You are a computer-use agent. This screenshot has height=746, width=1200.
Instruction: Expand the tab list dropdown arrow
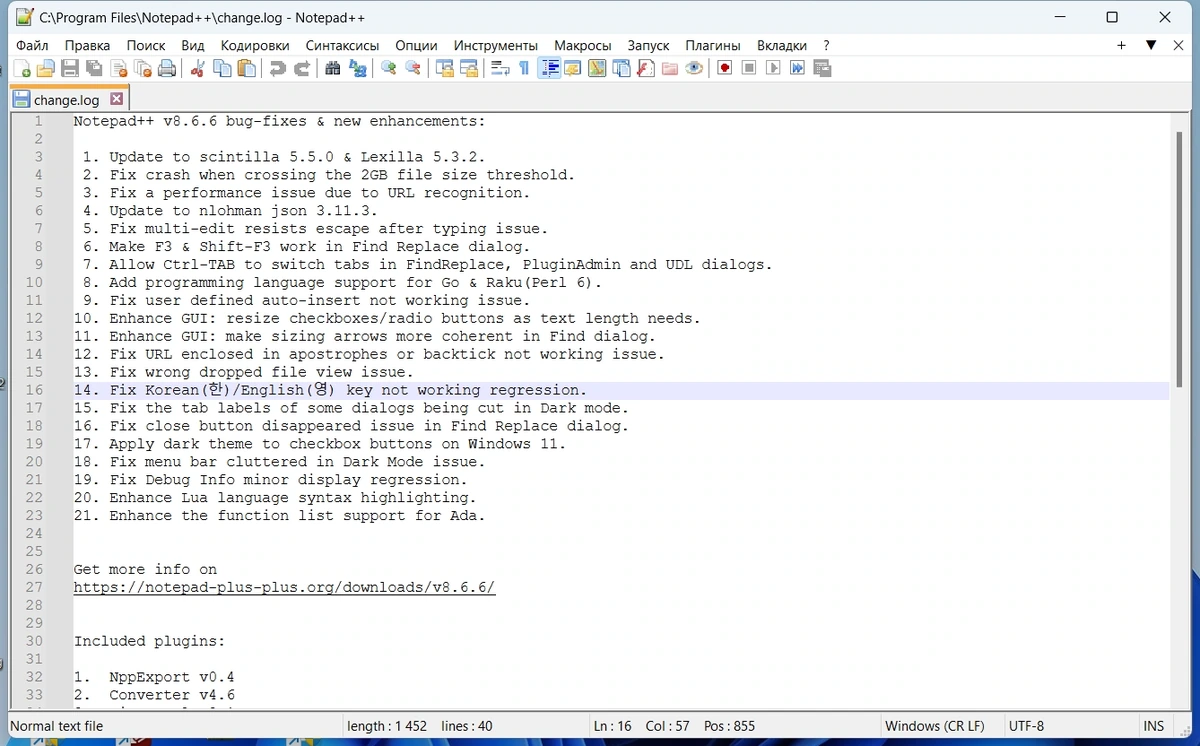(1151, 45)
